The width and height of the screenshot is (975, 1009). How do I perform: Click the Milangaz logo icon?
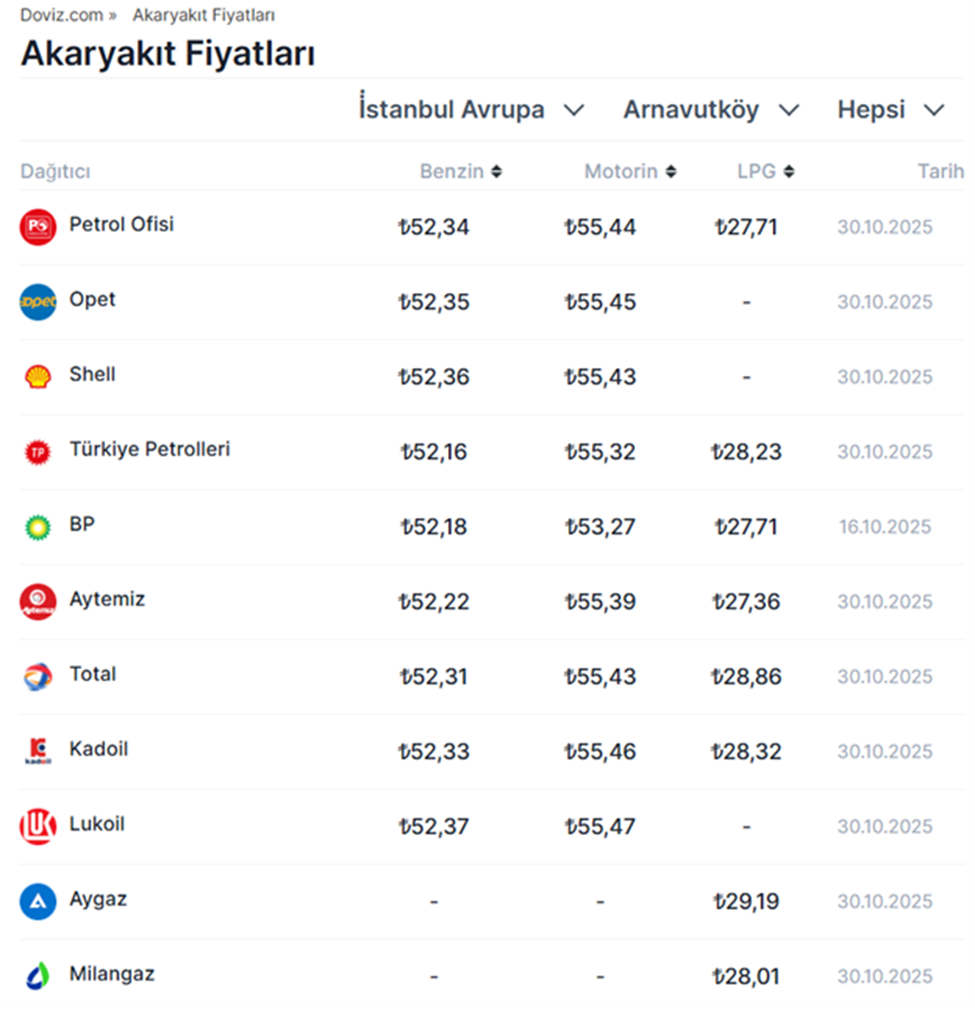[38, 976]
